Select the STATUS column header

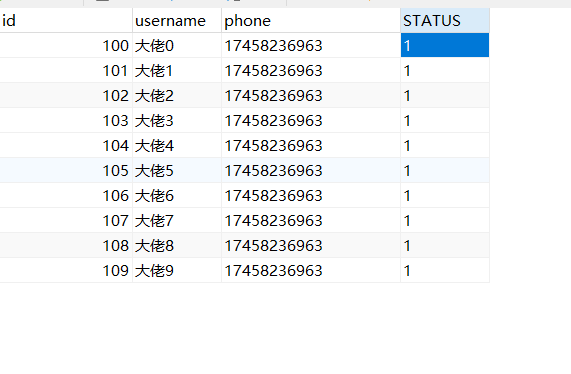pyautogui.click(x=445, y=20)
